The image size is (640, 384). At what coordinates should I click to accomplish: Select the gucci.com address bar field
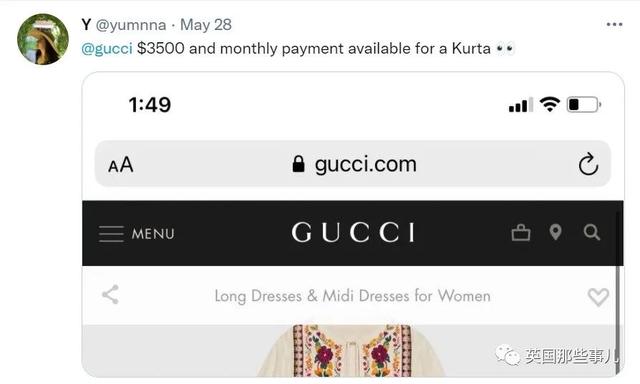click(x=353, y=164)
